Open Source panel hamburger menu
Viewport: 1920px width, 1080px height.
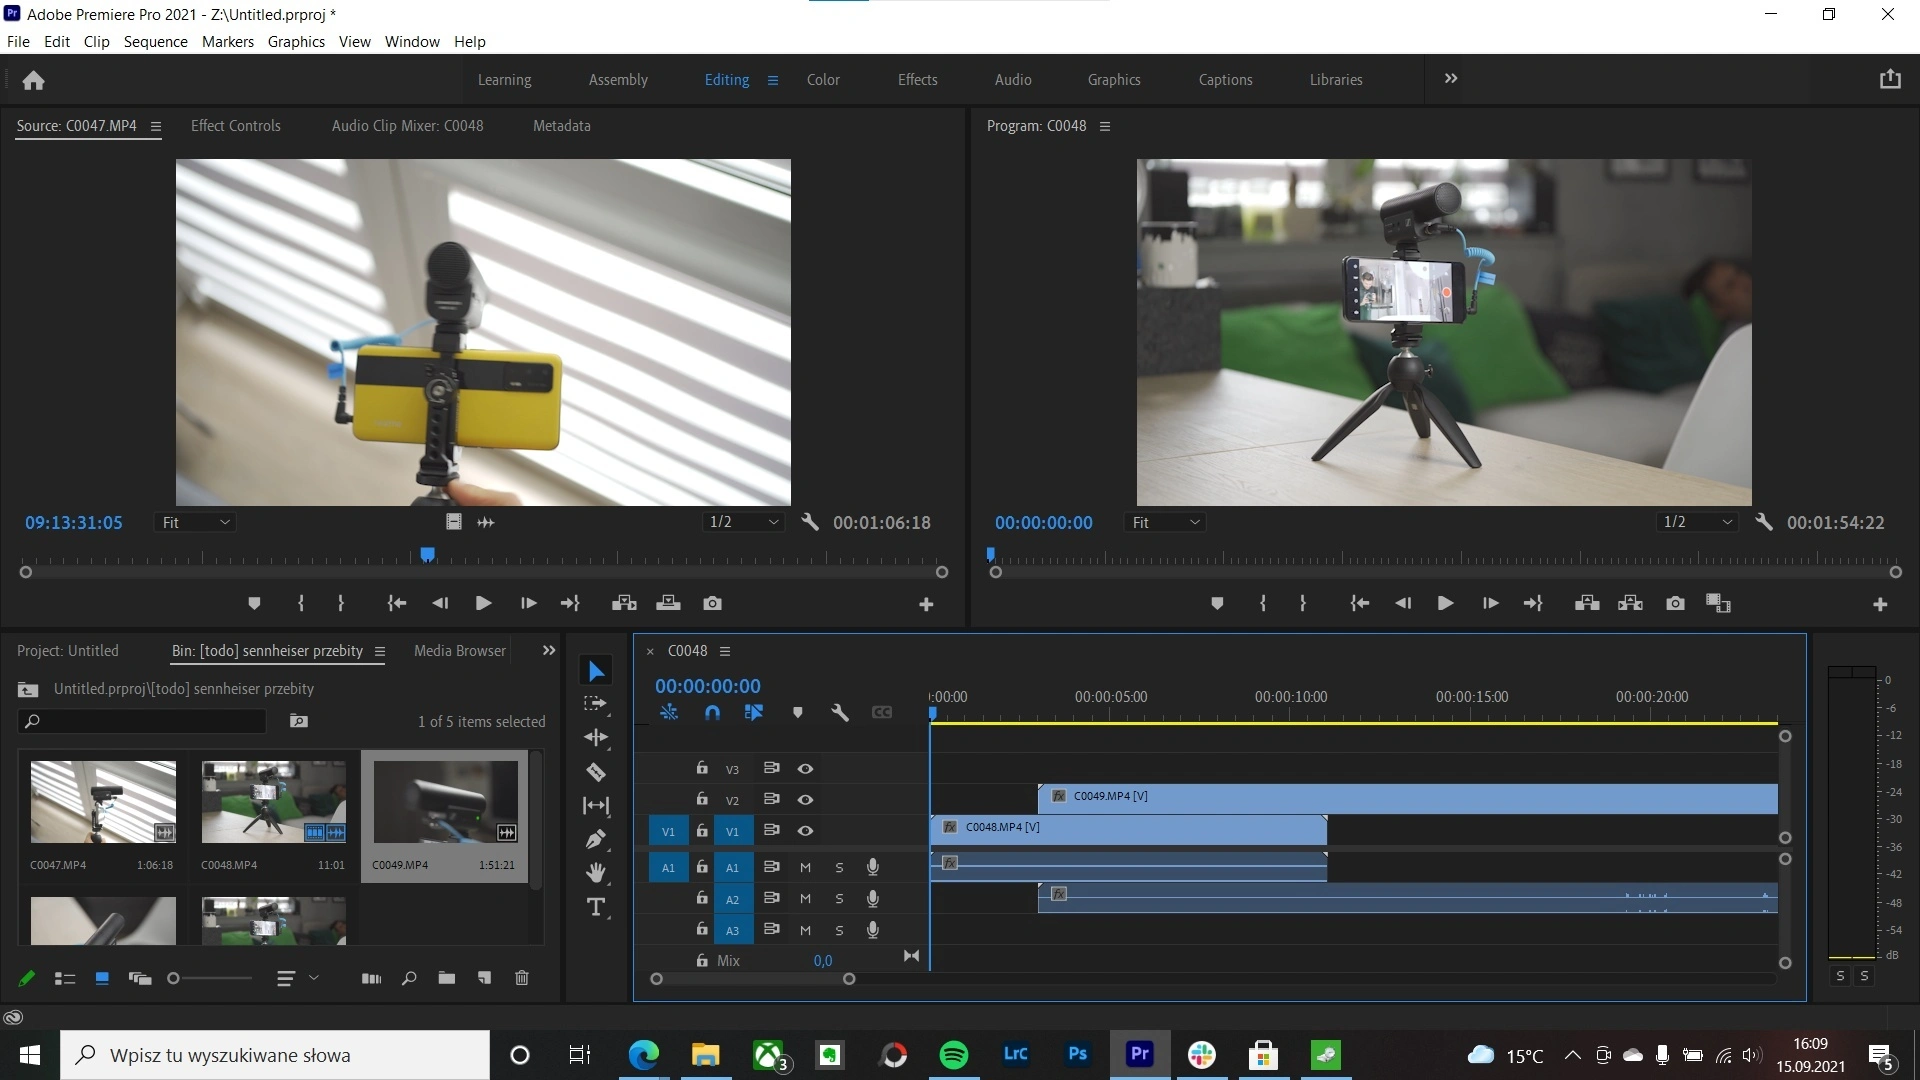click(x=155, y=126)
